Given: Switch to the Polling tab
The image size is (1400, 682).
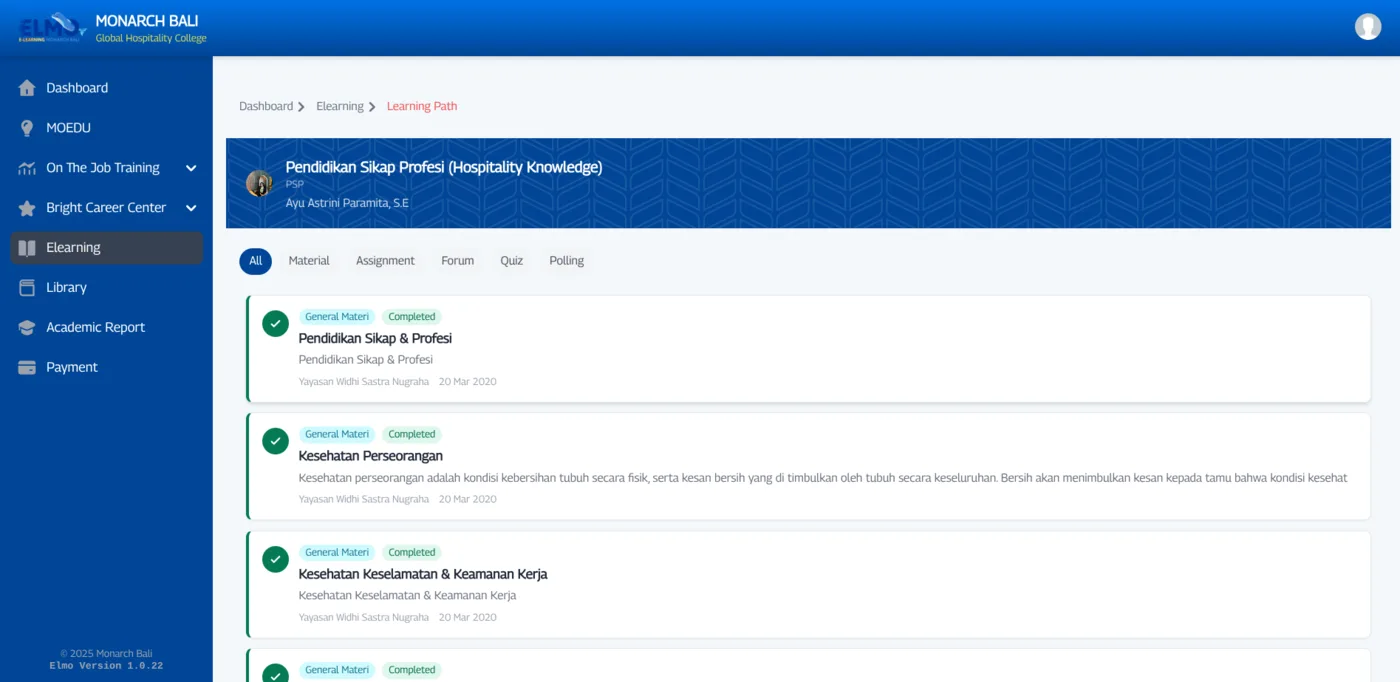Looking at the screenshot, I should coord(566,261).
